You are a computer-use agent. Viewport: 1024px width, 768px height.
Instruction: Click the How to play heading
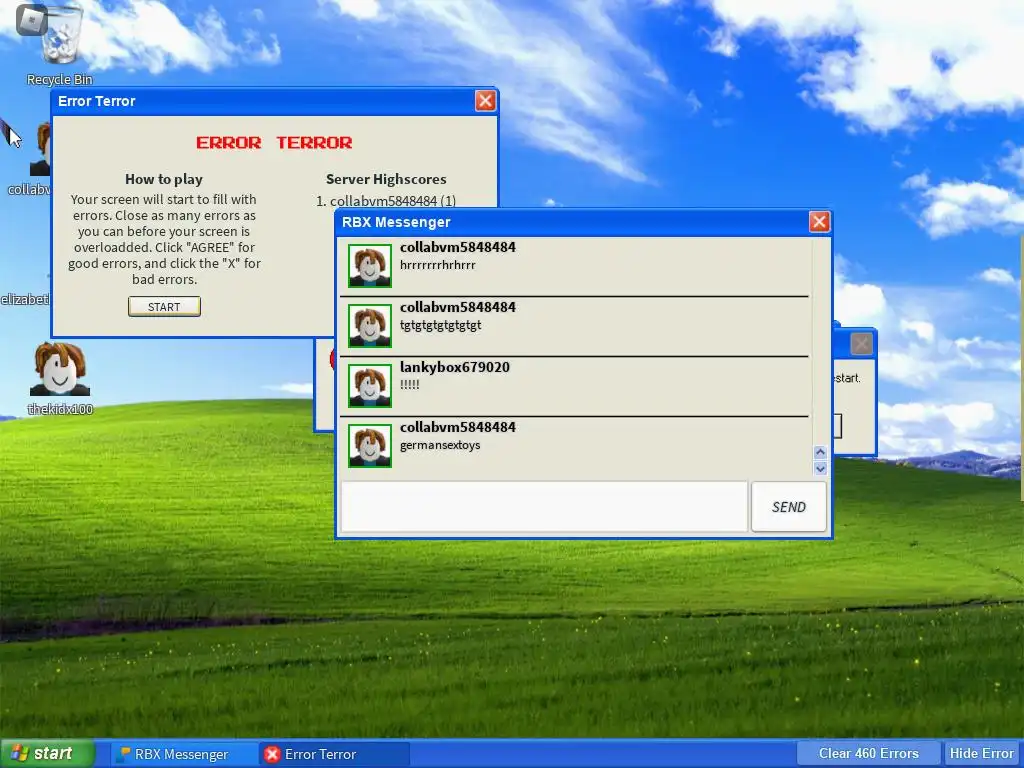click(164, 179)
